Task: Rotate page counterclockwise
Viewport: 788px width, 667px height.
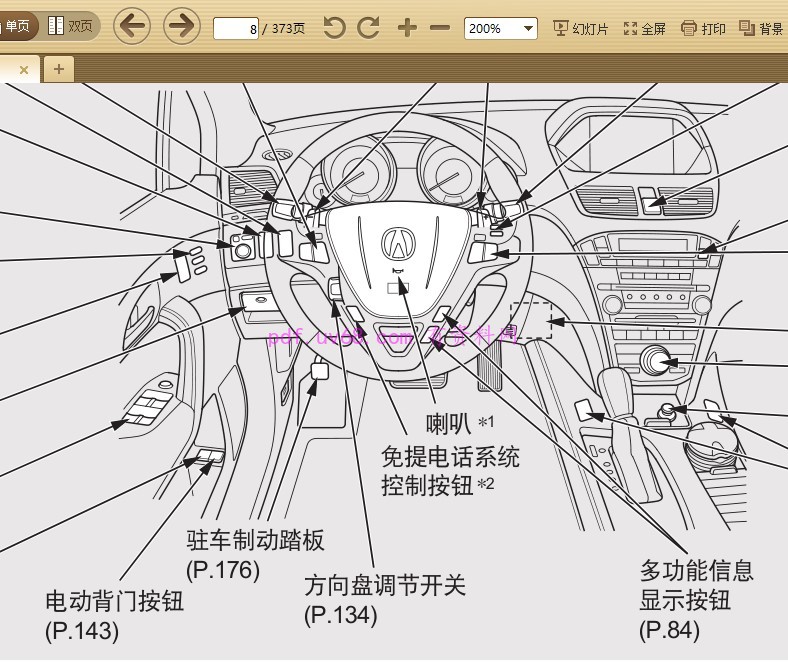Action: pos(334,28)
